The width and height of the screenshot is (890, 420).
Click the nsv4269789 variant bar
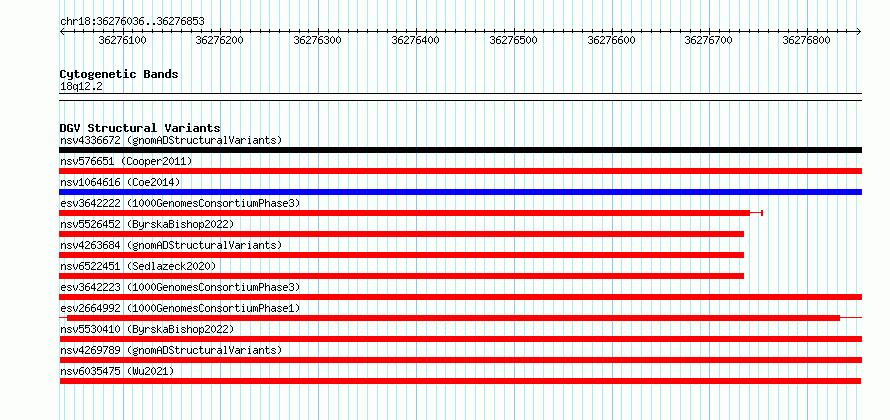coord(460,360)
